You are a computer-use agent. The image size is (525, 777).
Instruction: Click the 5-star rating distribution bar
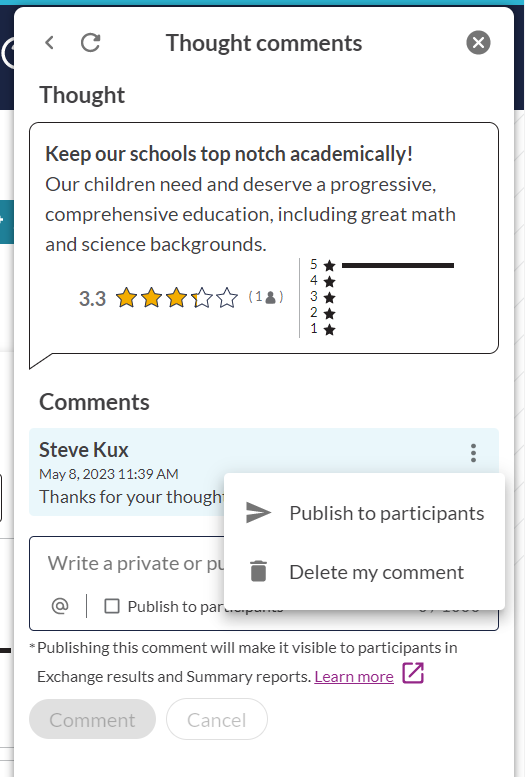coord(398,266)
